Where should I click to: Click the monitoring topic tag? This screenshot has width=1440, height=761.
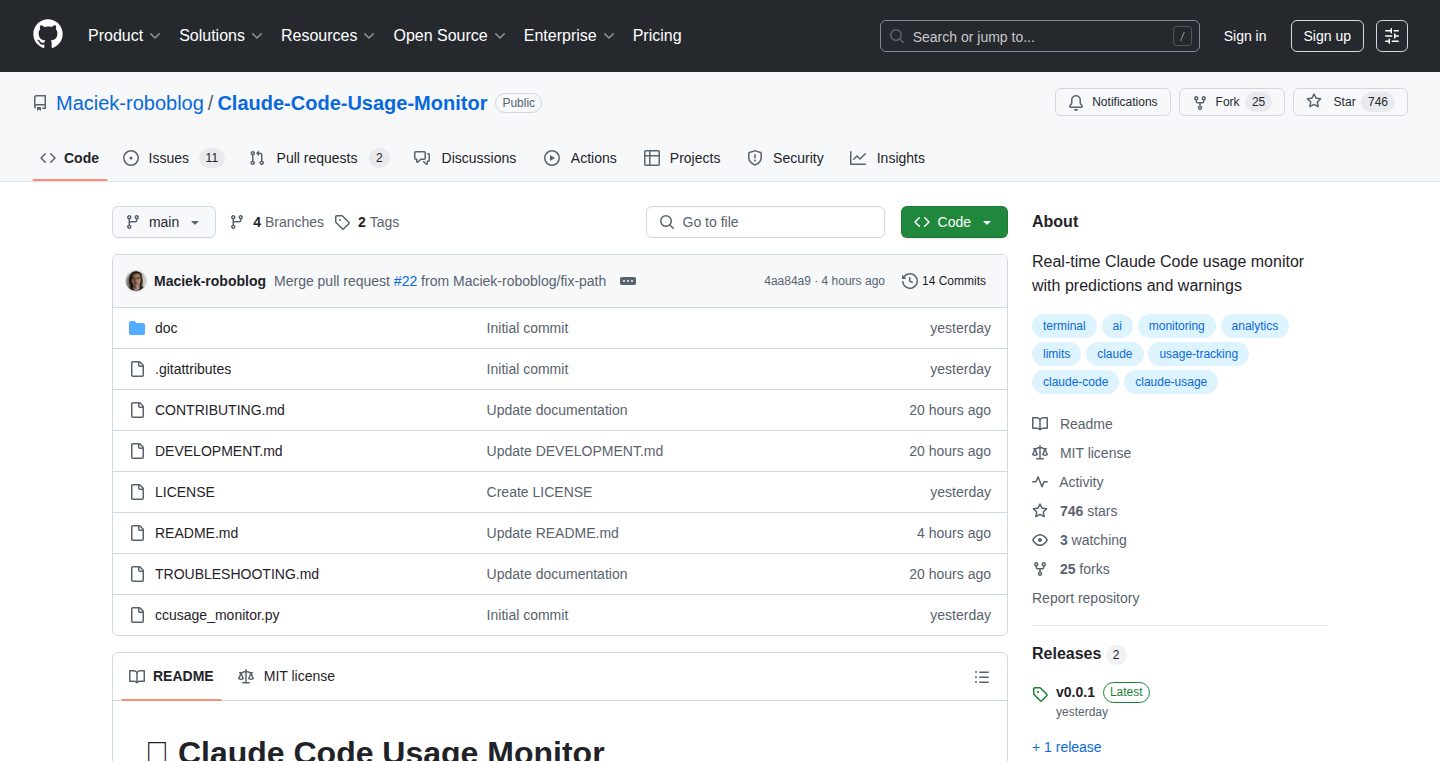pos(1176,326)
